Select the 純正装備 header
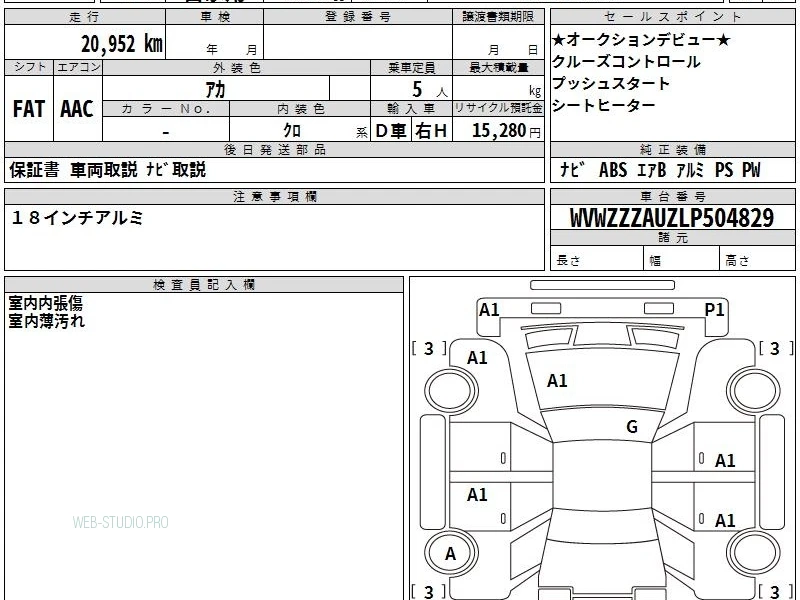800x600 pixels. [672, 149]
